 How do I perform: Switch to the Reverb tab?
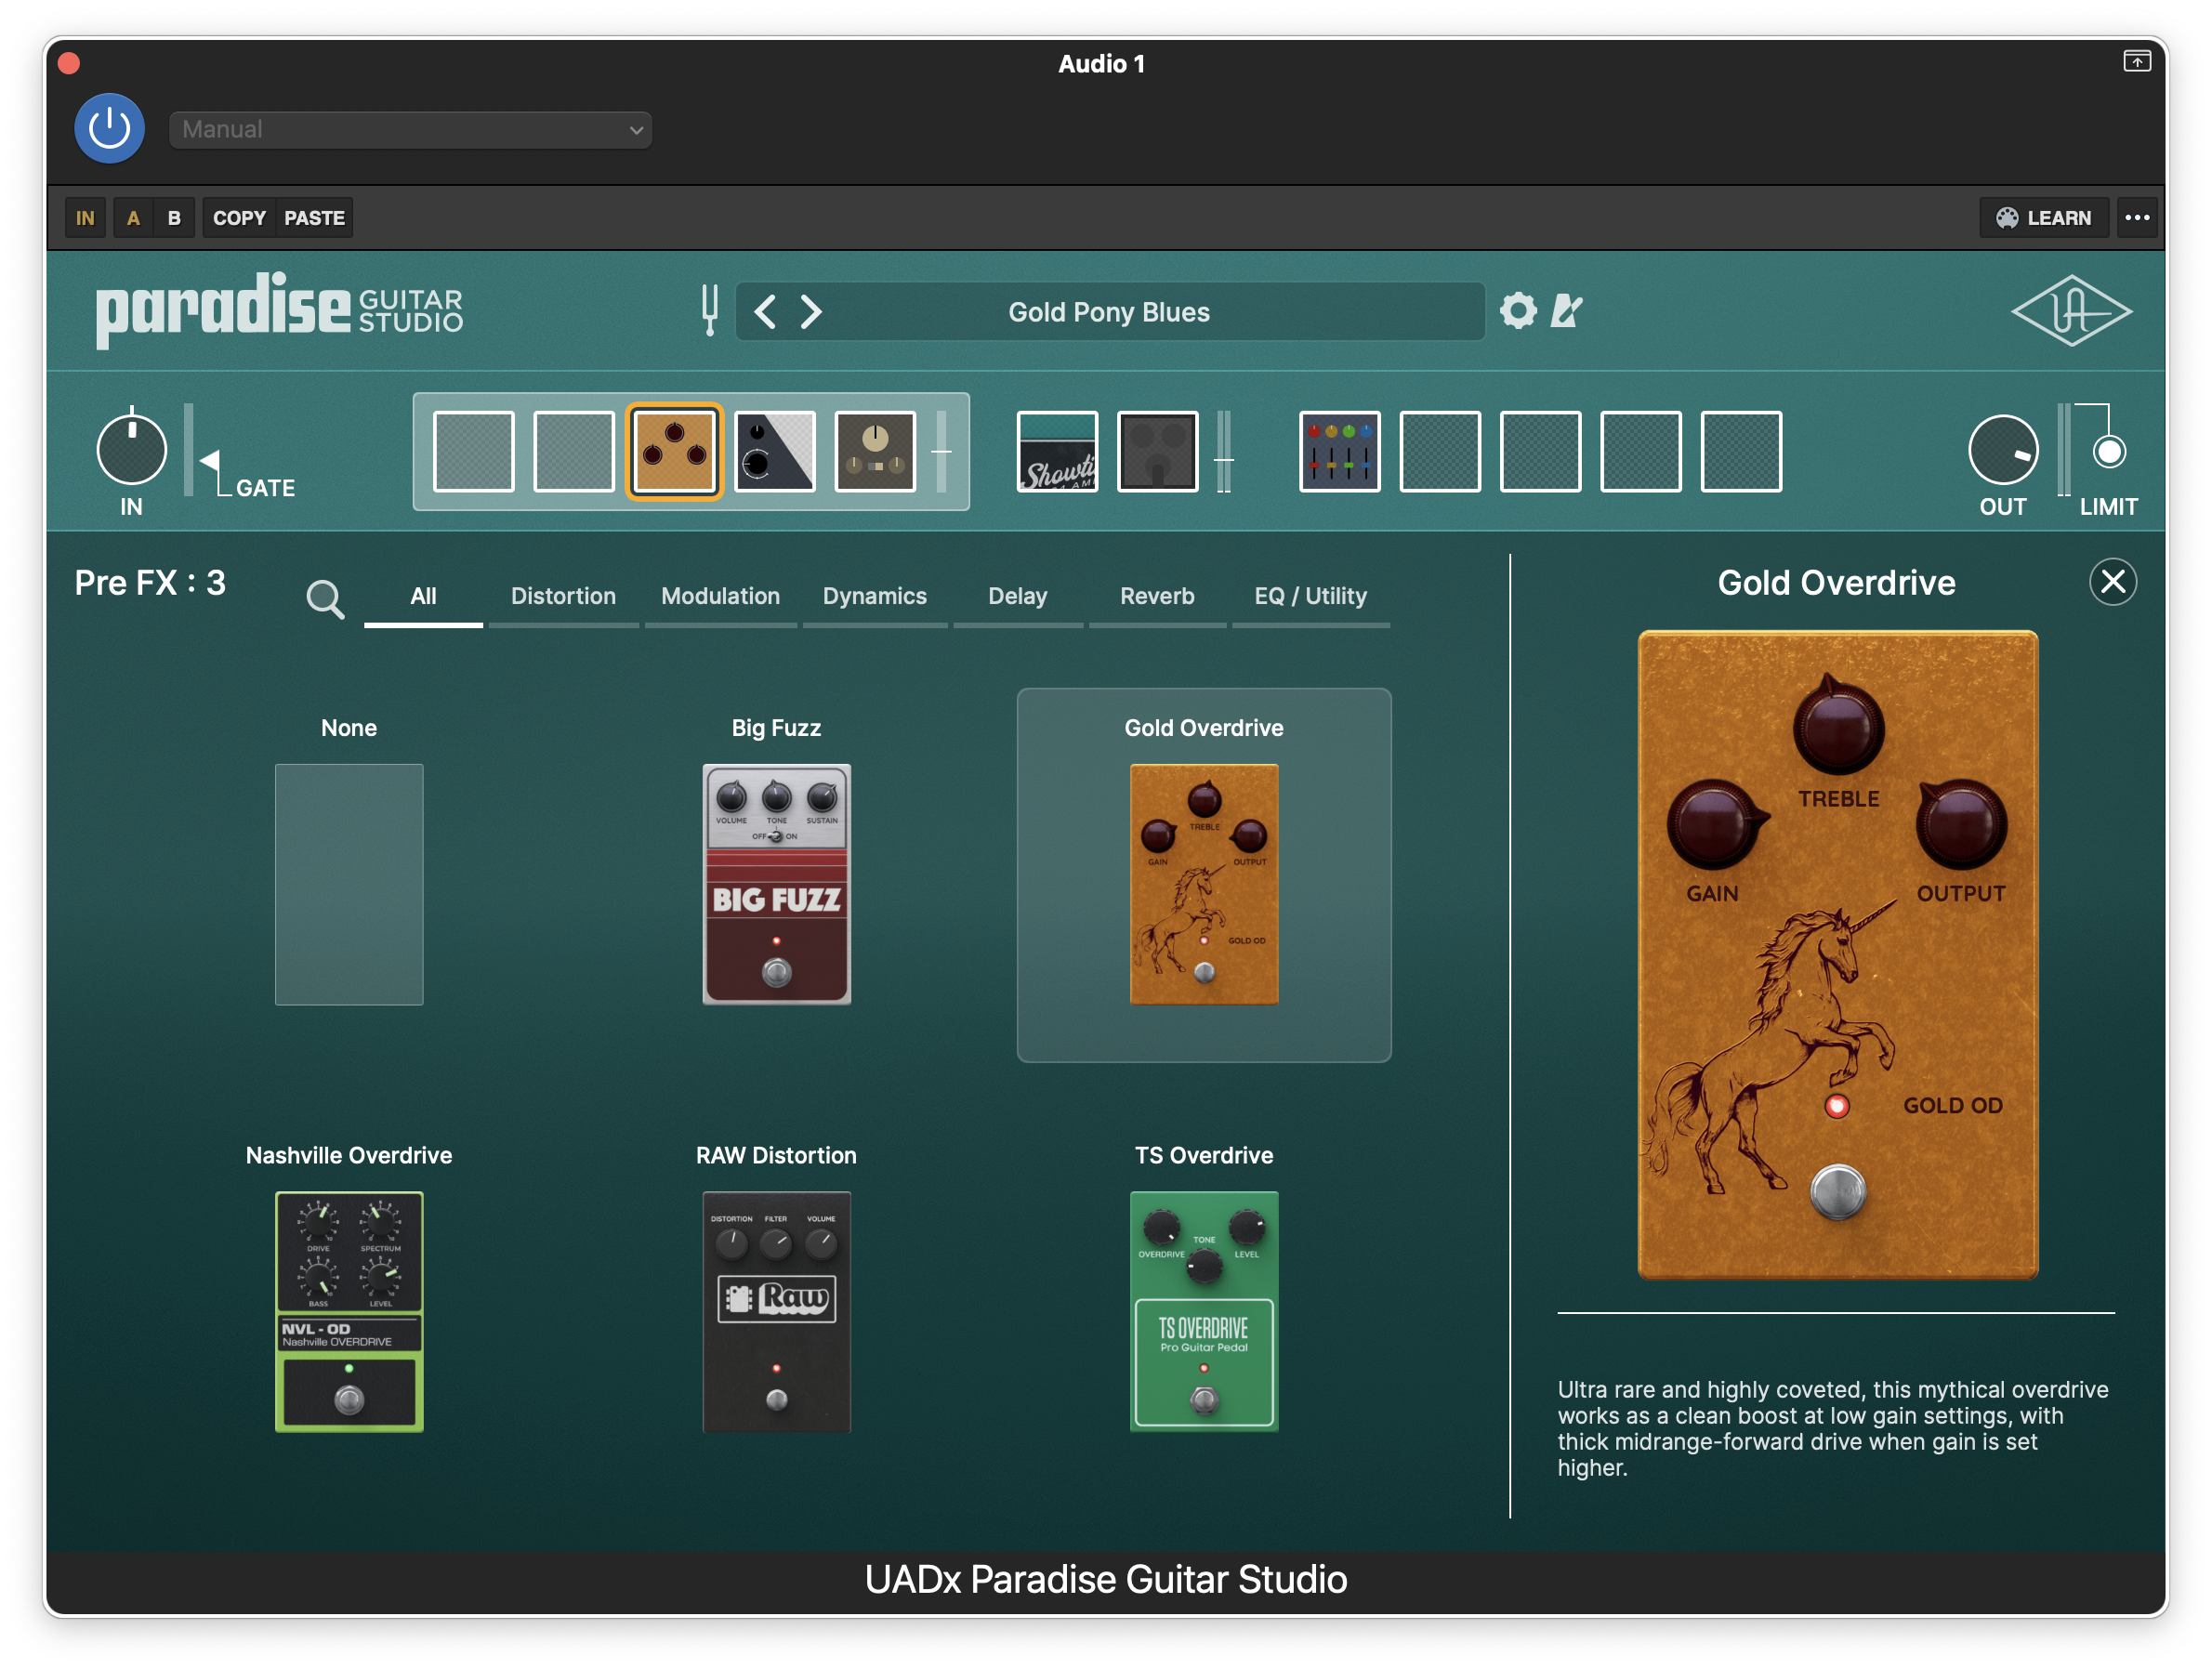click(x=1156, y=597)
